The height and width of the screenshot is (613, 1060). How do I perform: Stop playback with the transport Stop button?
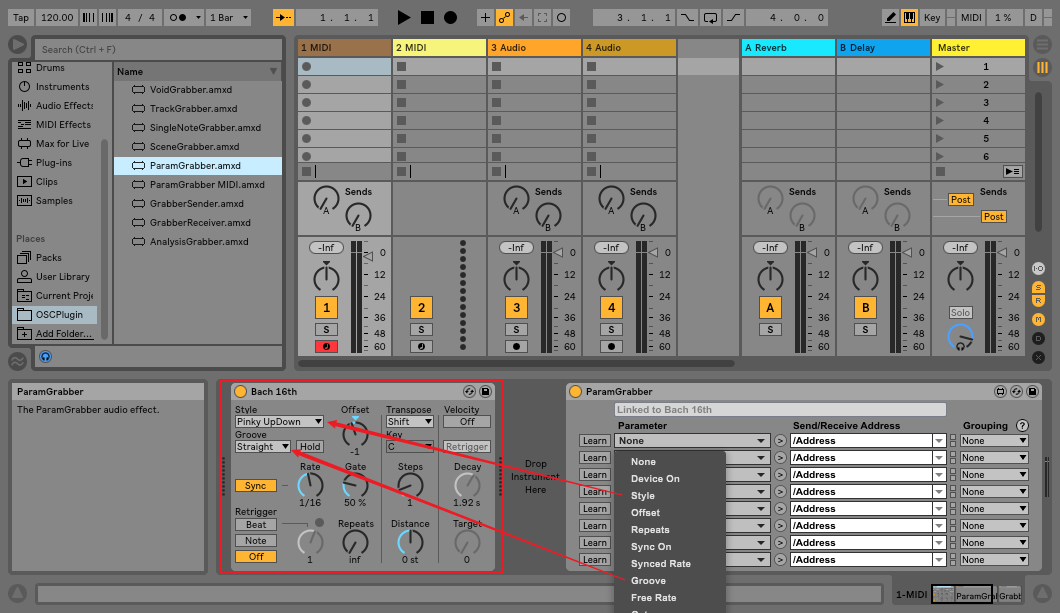tap(427, 18)
